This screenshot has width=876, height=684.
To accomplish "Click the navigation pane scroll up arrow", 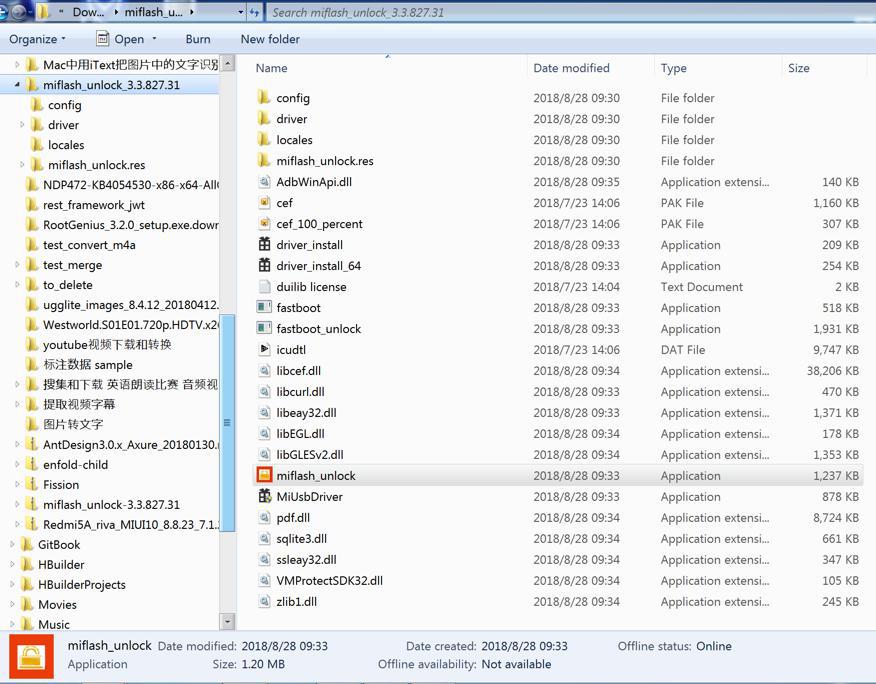I will 227,63.
